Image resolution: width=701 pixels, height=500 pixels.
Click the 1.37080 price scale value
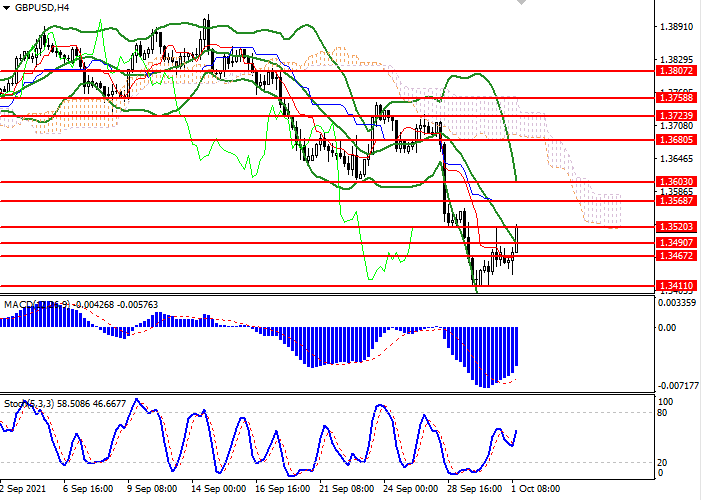[676, 127]
